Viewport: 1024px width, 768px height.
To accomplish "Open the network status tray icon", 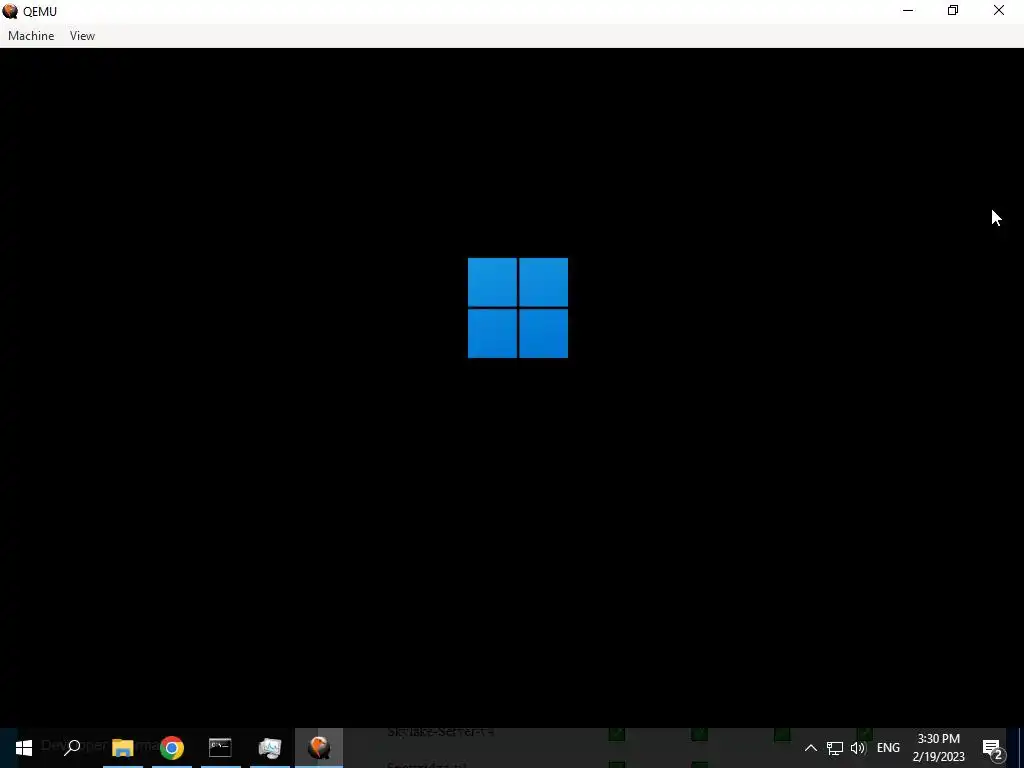I will pos(835,748).
